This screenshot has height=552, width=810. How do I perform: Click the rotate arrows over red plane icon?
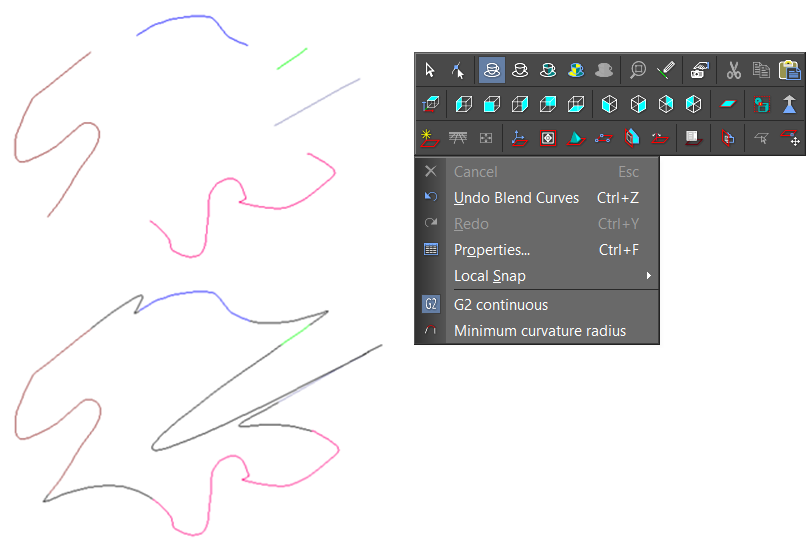click(x=660, y=138)
